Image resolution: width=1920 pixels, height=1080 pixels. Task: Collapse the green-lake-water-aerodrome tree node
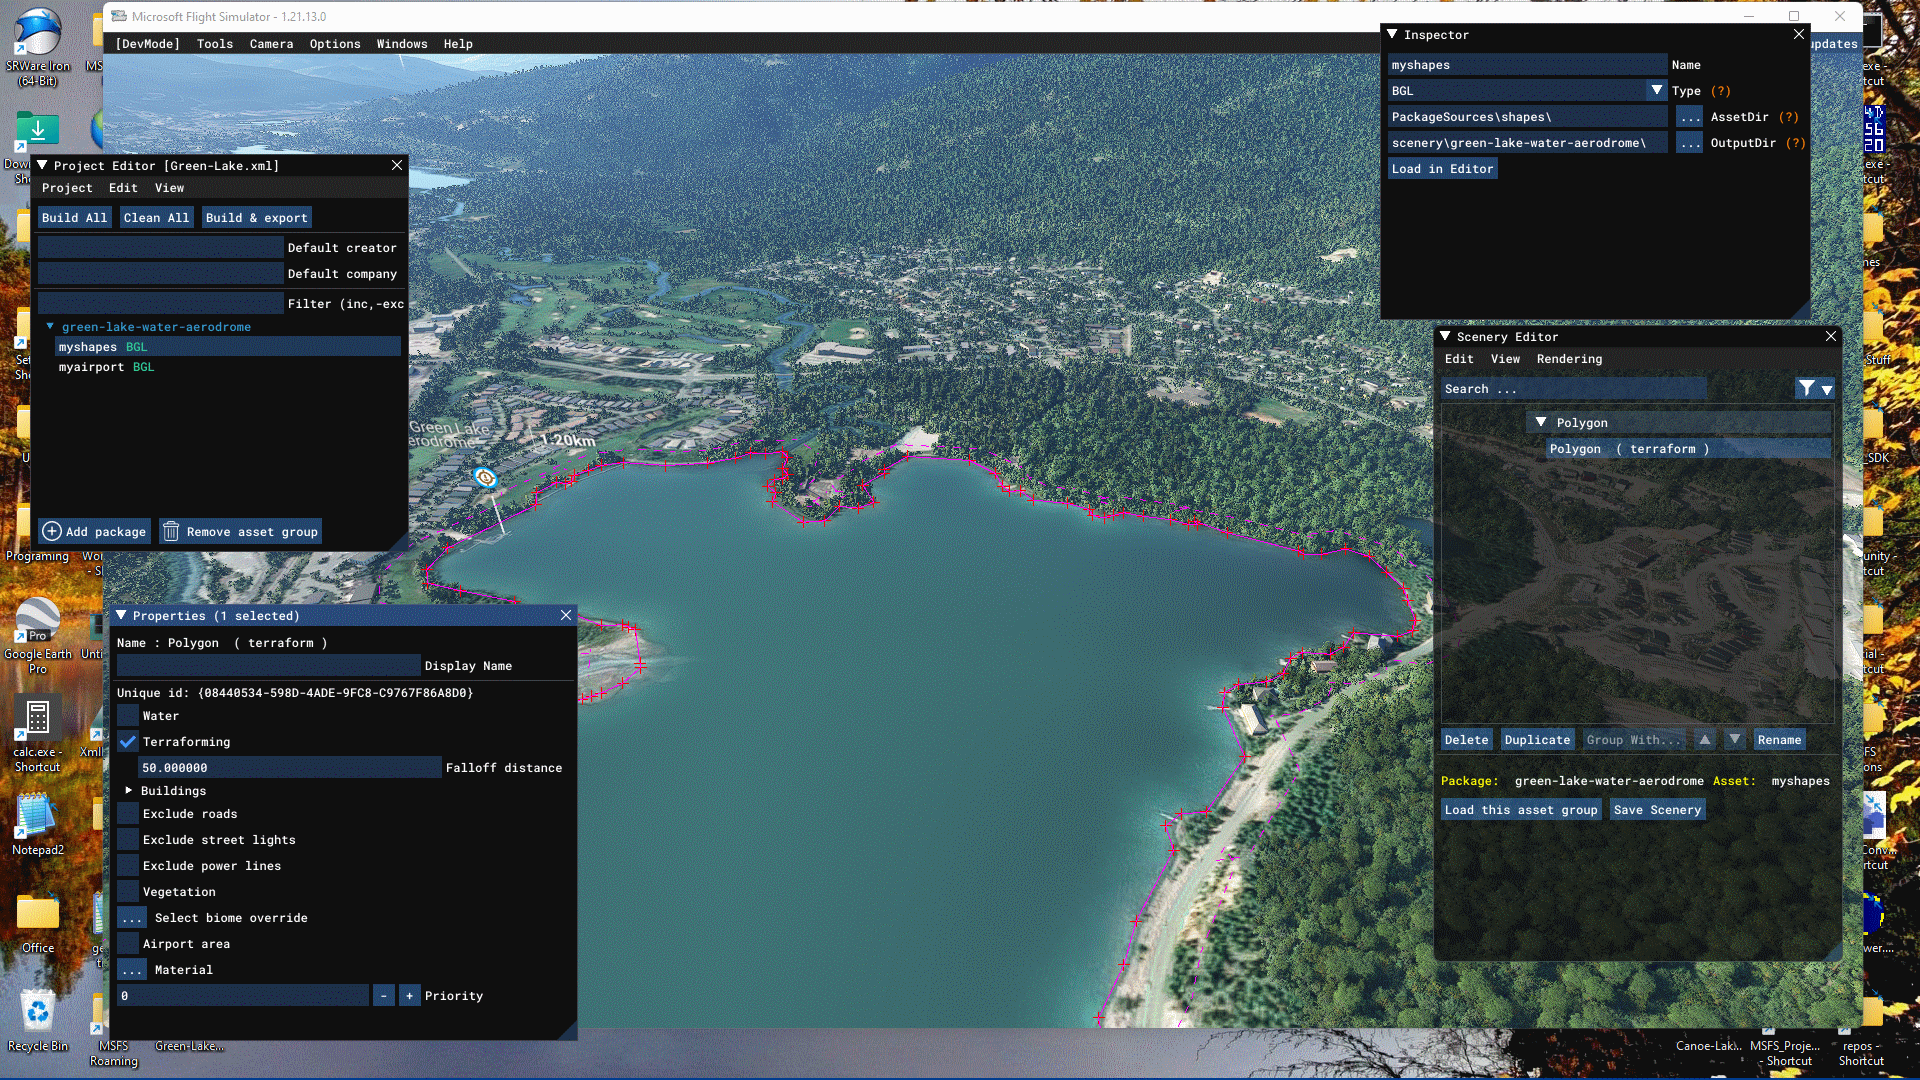(x=50, y=327)
